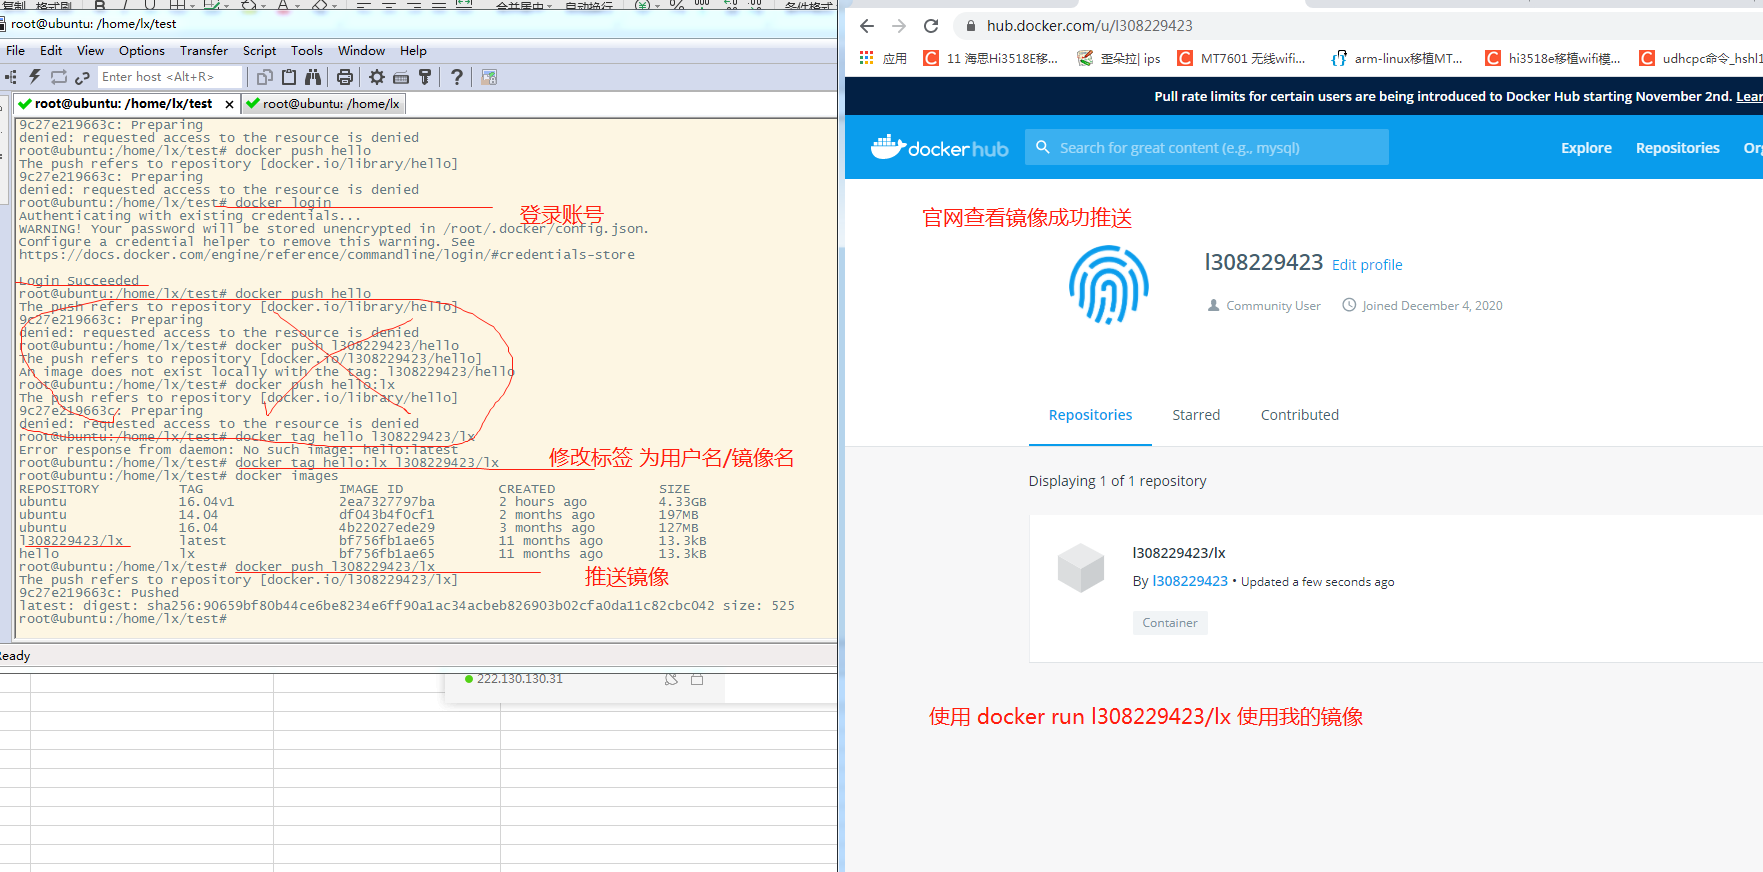Open the MT7601 无线wifi bookmark
The height and width of the screenshot is (872, 1763).
1241,58
